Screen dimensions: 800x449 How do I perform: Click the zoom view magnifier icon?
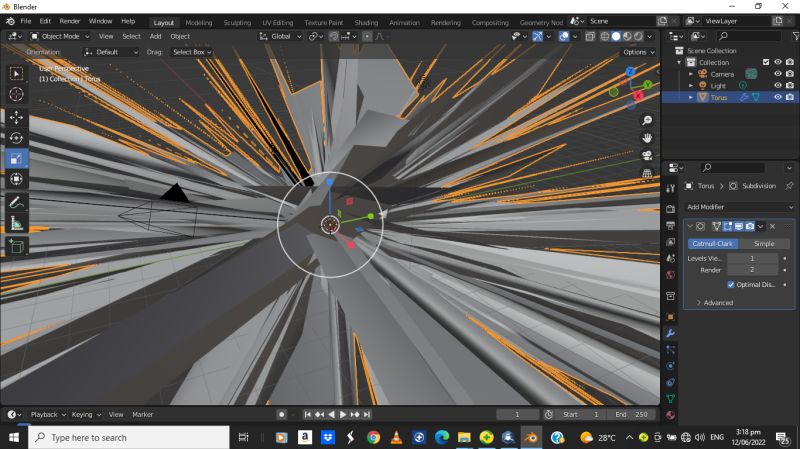(x=647, y=120)
